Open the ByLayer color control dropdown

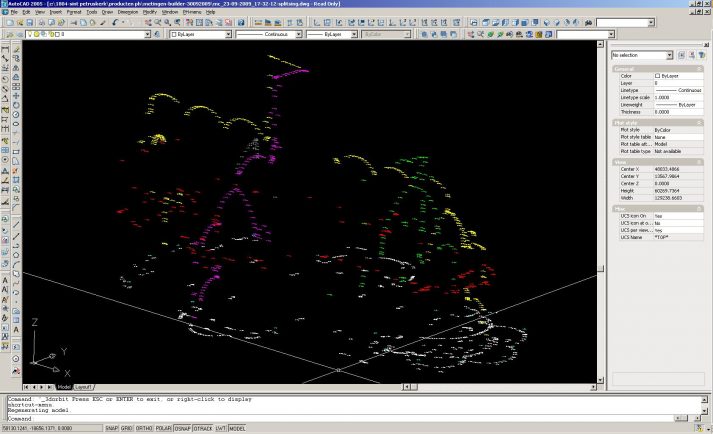228,35
